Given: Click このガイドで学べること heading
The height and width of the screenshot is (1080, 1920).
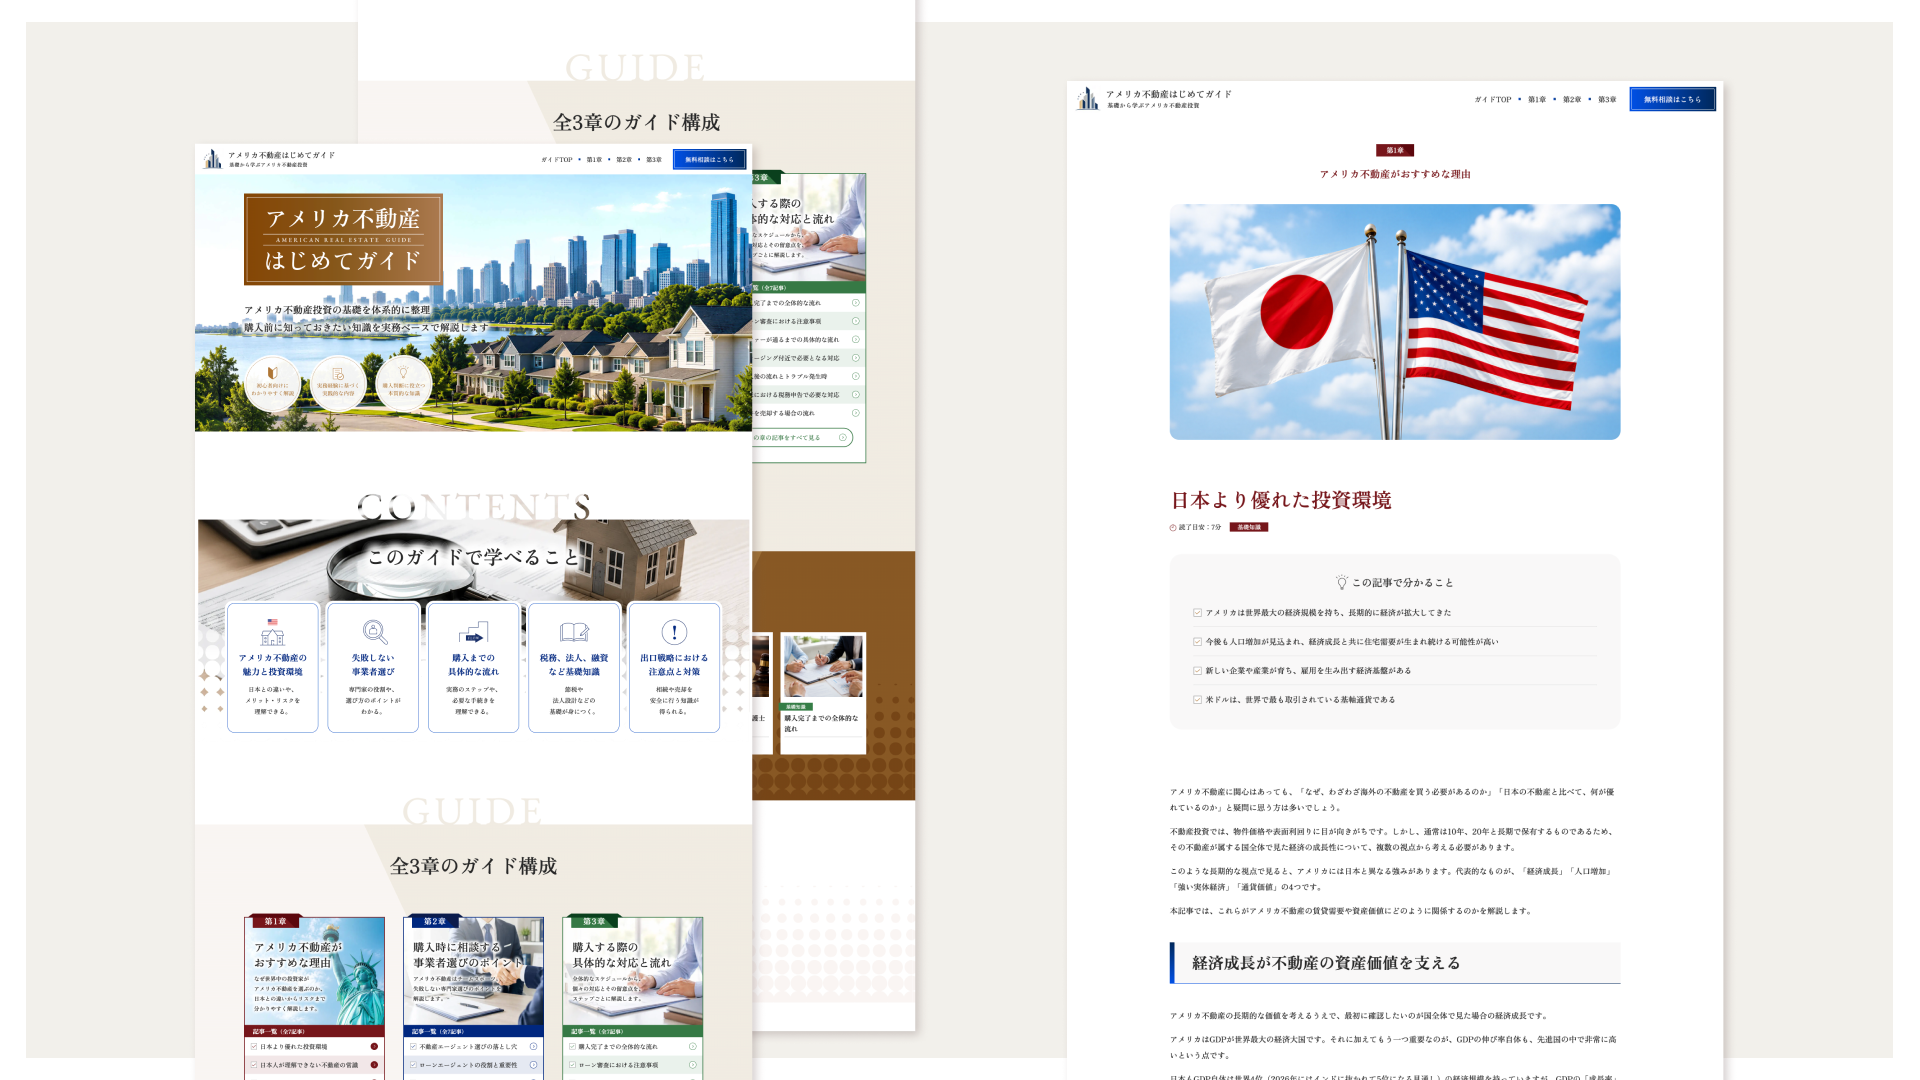Looking at the screenshot, I should coord(473,557).
